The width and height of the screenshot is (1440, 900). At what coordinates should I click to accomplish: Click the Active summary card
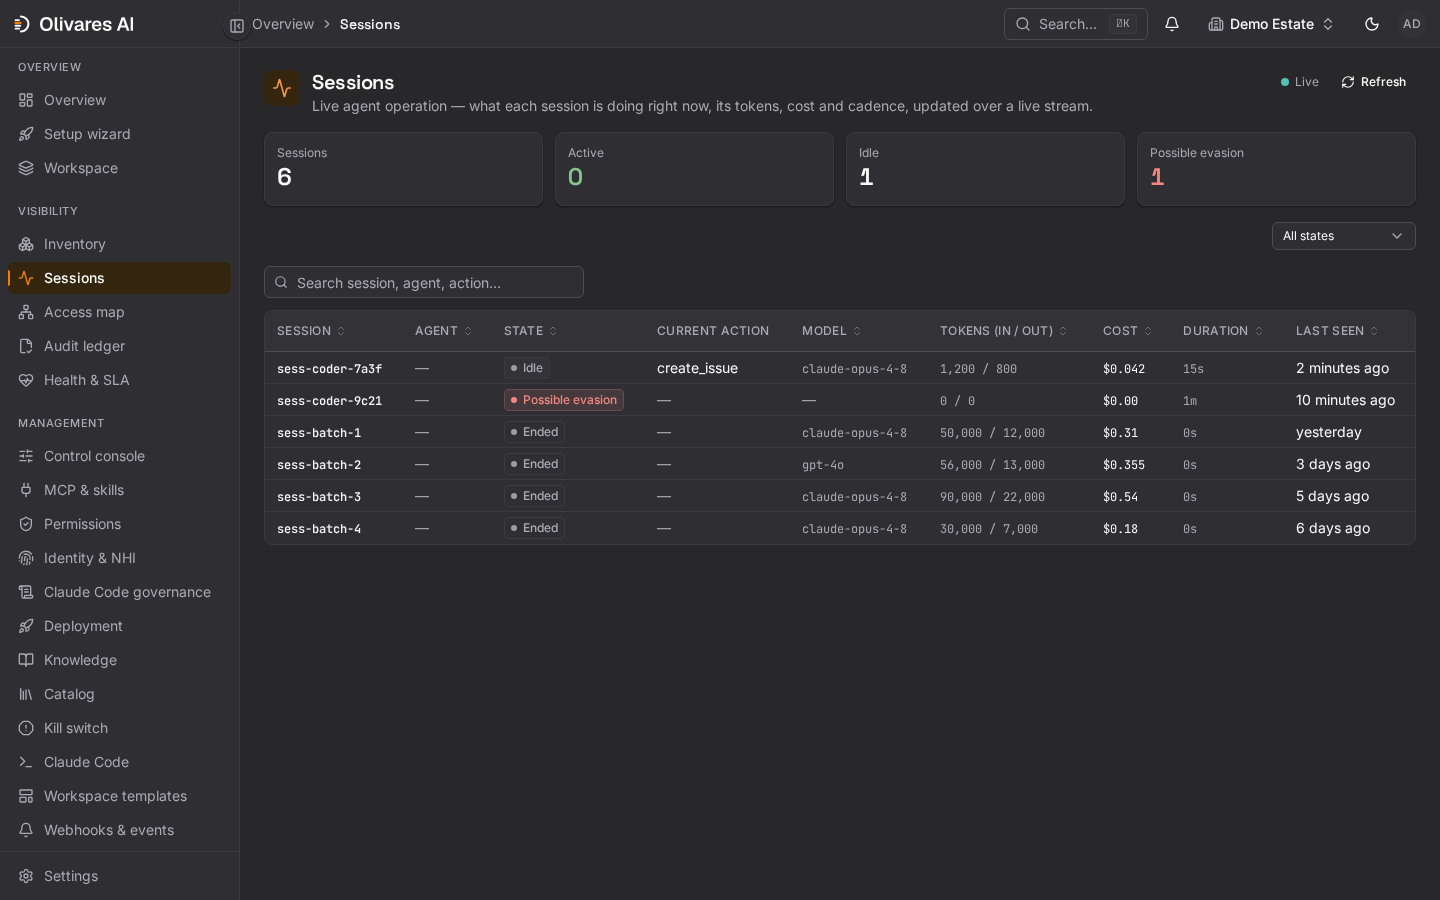tap(694, 169)
